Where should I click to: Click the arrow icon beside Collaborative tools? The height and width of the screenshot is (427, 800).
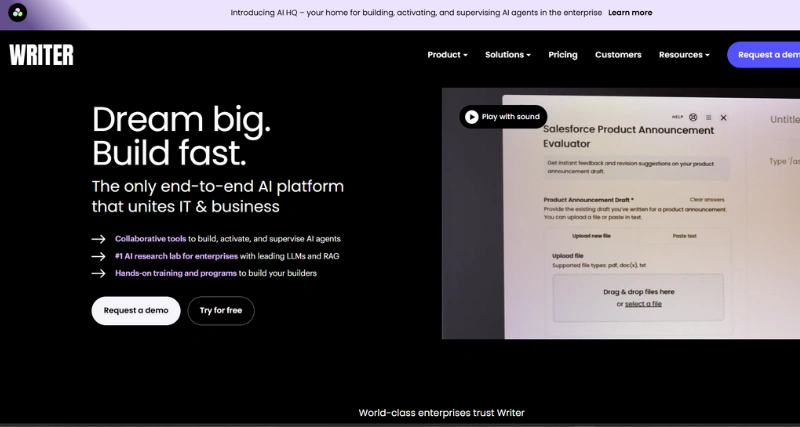pyautogui.click(x=98, y=239)
